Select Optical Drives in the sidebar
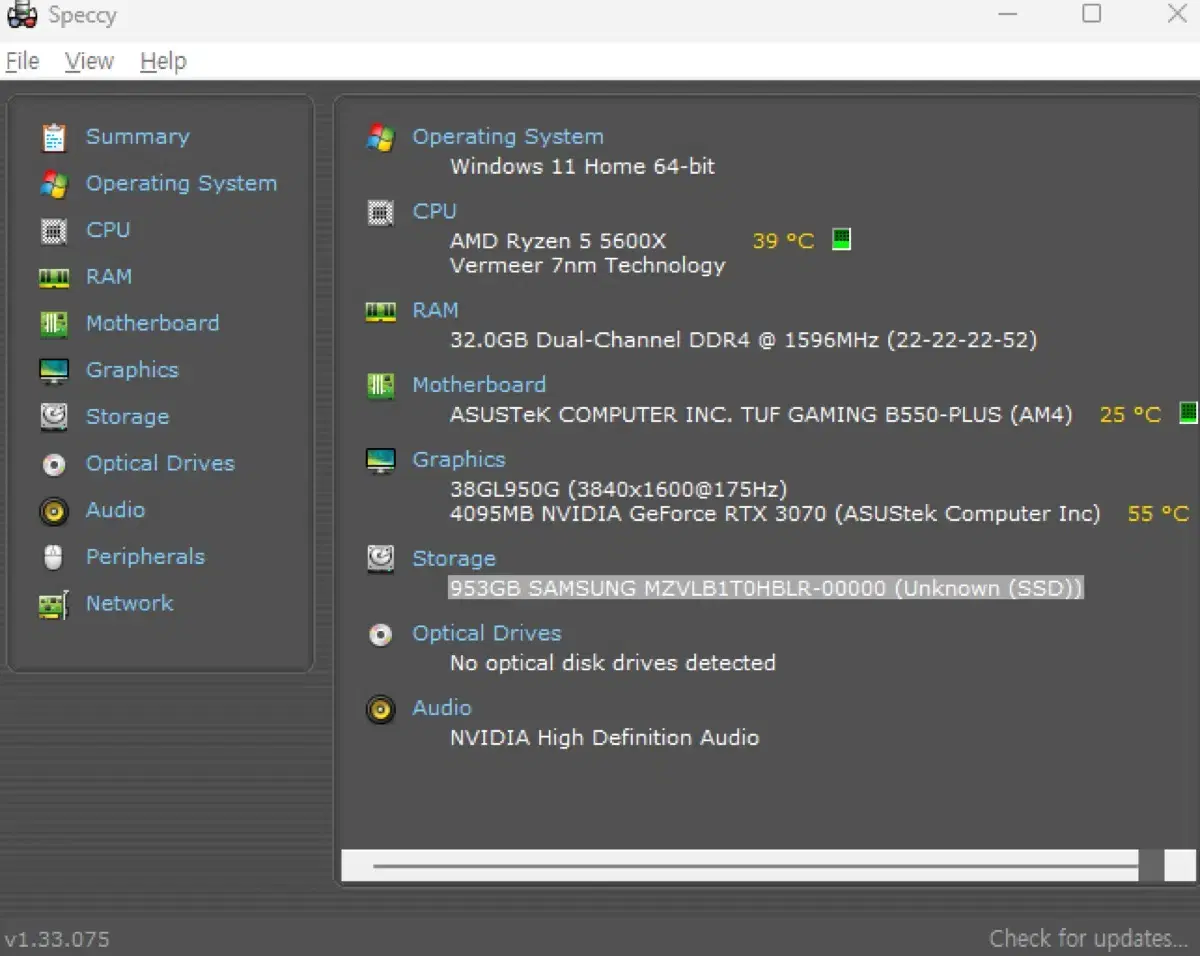The height and width of the screenshot is (956, 1200). click(x=160, y=464)
